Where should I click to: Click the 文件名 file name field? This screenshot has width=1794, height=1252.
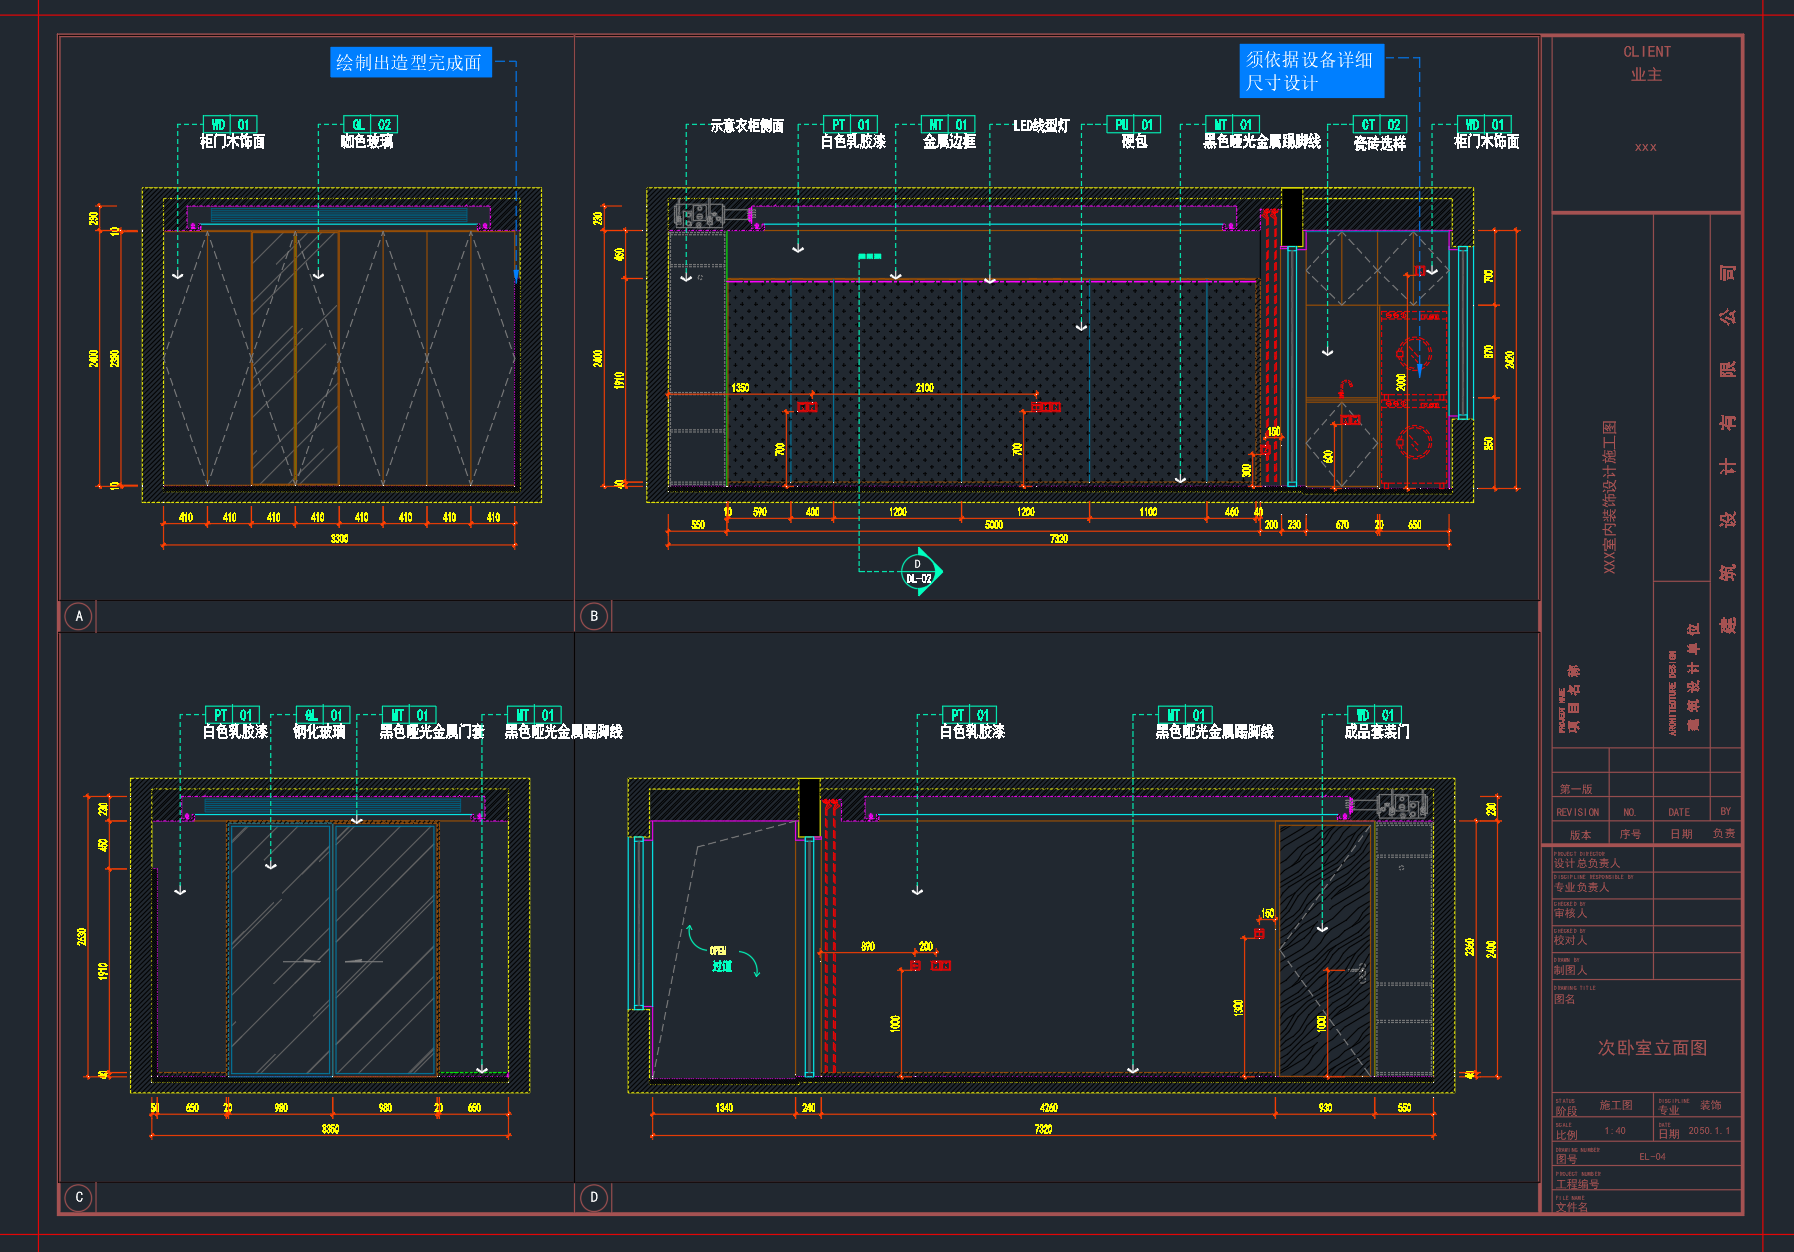click(1572, 1207)
